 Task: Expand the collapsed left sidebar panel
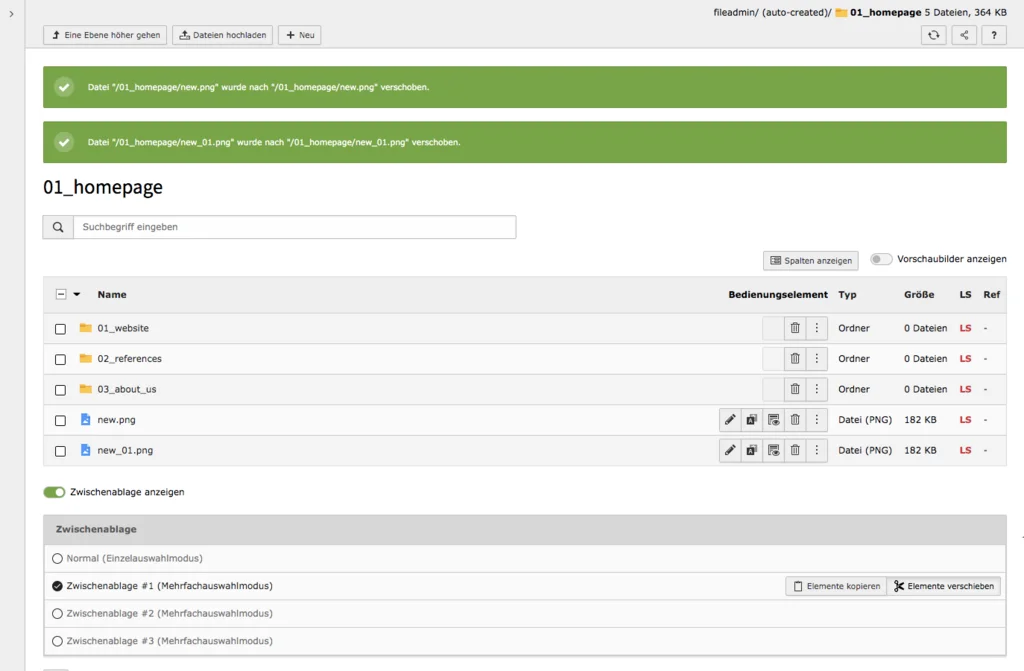pos(10,15)
